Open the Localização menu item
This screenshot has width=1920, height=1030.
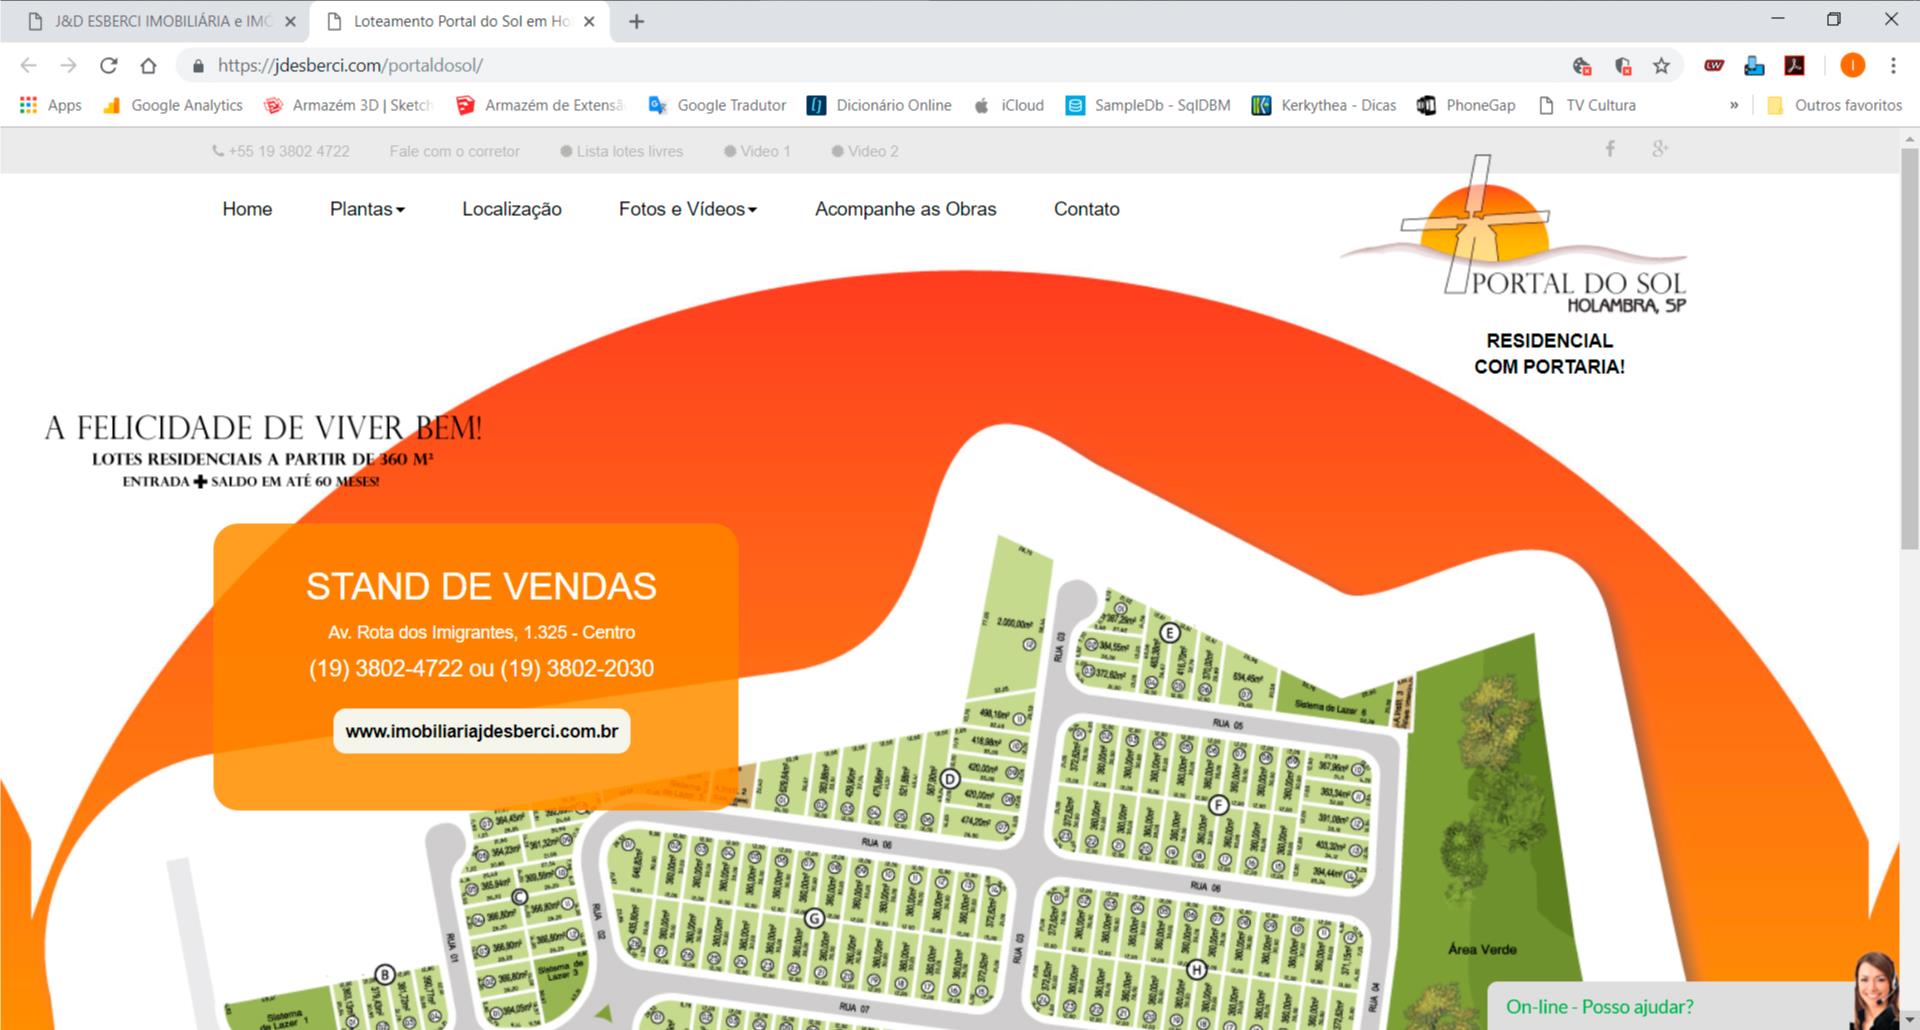point(511,209)
